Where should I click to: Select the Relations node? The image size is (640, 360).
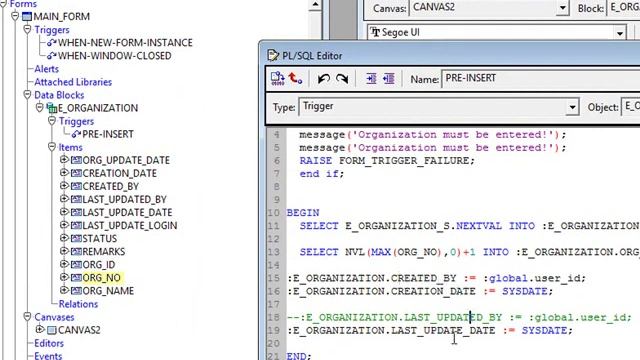tap(78, 304)
